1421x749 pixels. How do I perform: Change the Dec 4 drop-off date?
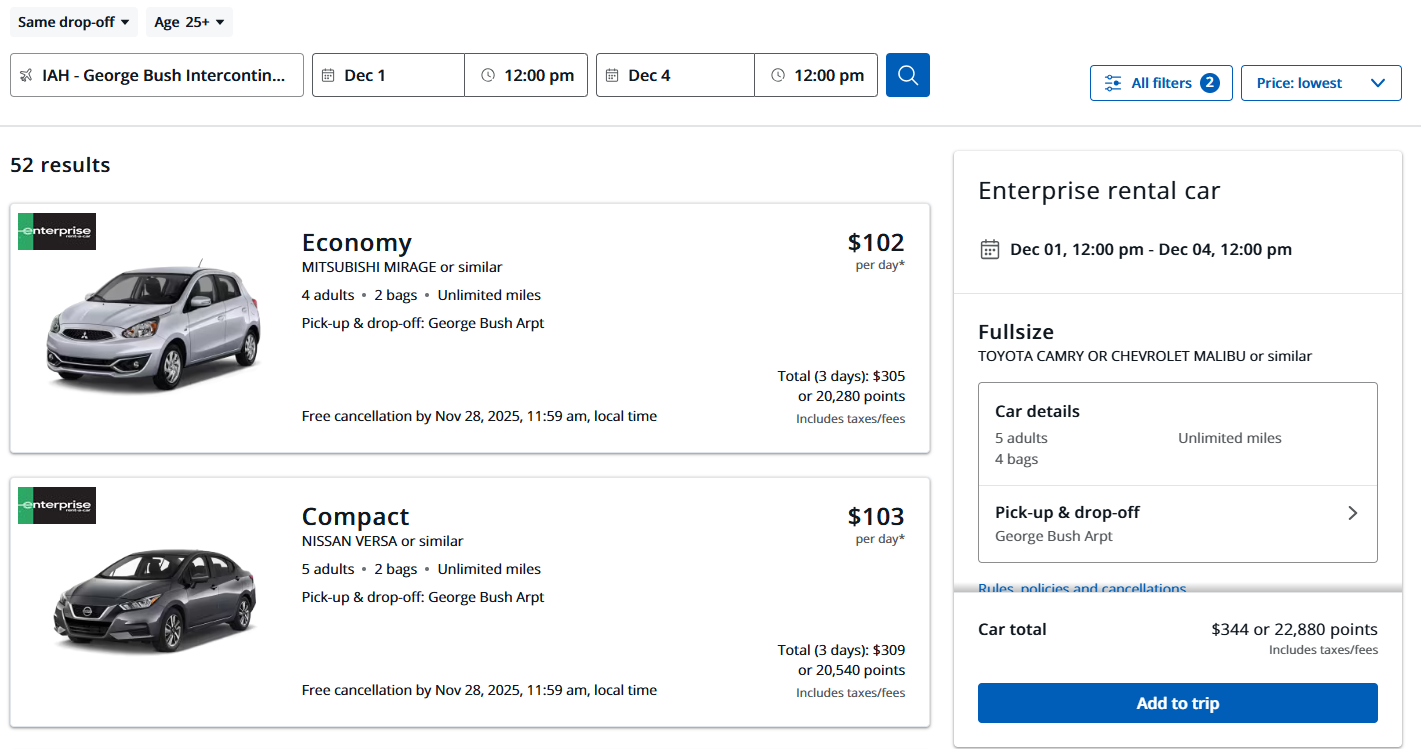[675, 75]
